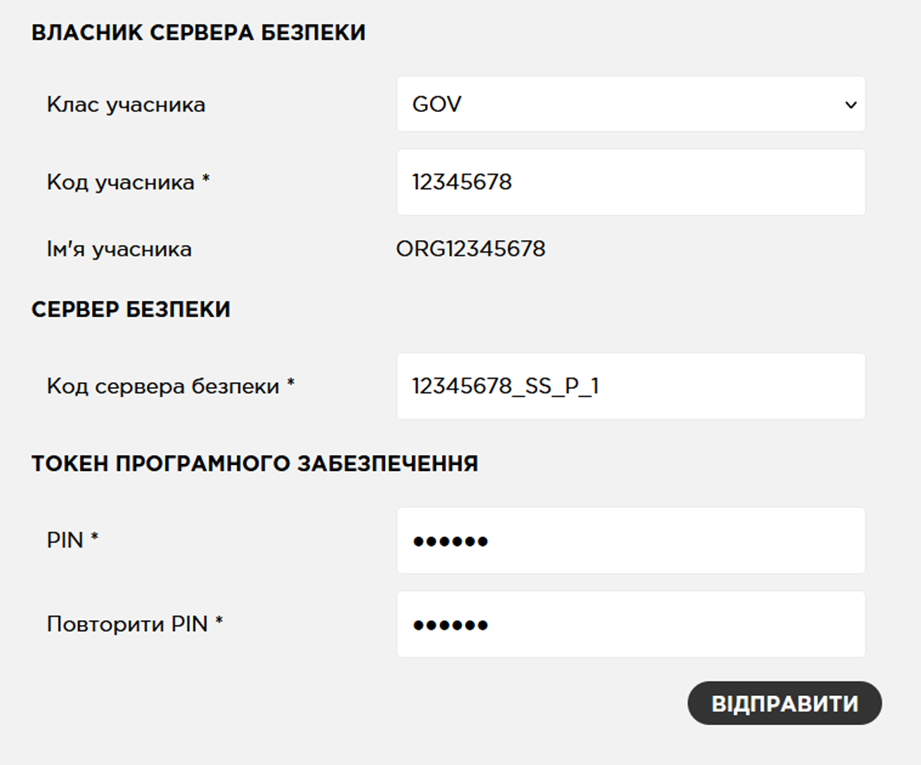921x765 pixels.
Task: Focus the Повторити PIN password field
Action: click(630, 624)
